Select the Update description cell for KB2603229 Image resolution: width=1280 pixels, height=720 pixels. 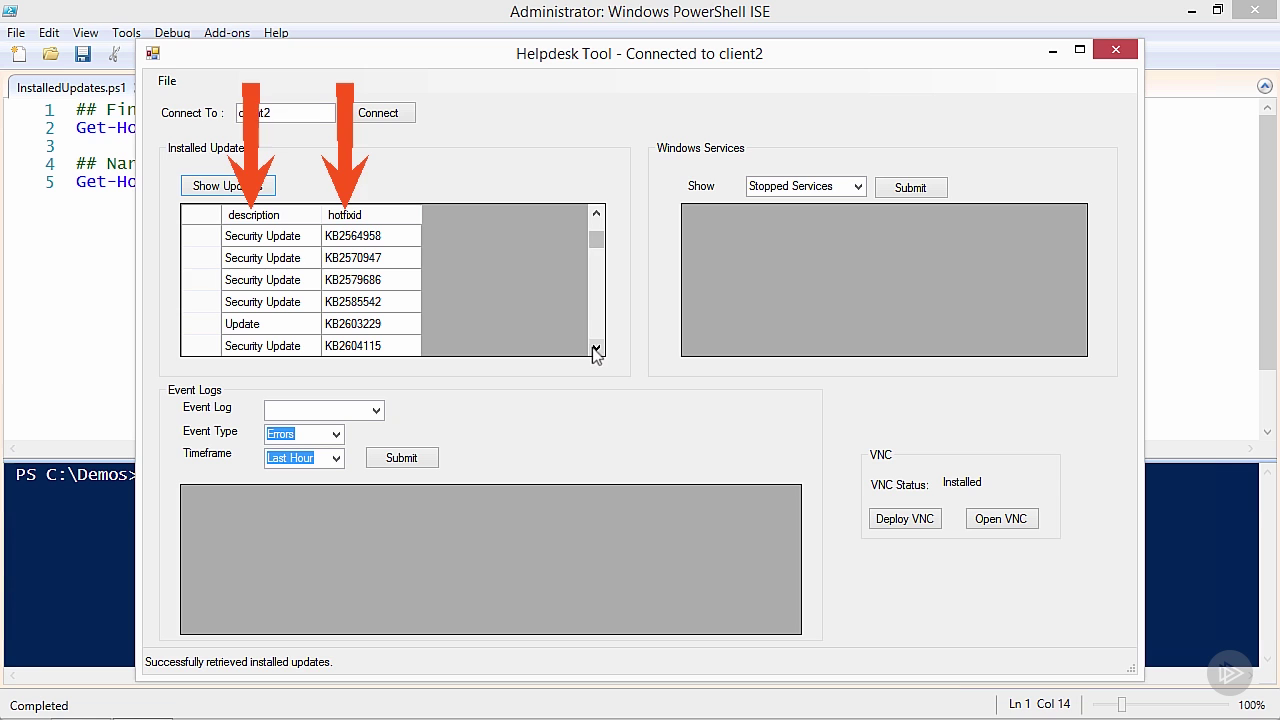click(271, 324)
